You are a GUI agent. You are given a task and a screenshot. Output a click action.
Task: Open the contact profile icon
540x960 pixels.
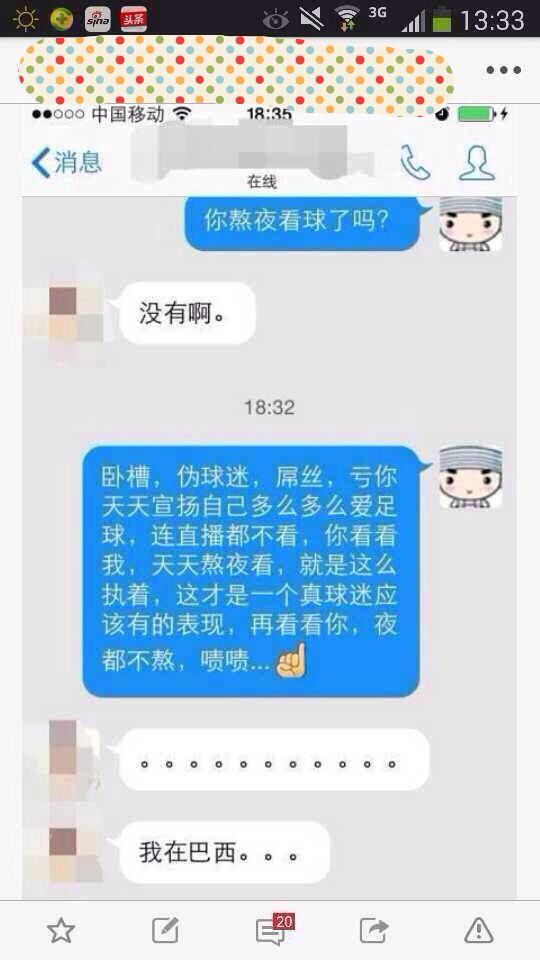tap(477, 162)
